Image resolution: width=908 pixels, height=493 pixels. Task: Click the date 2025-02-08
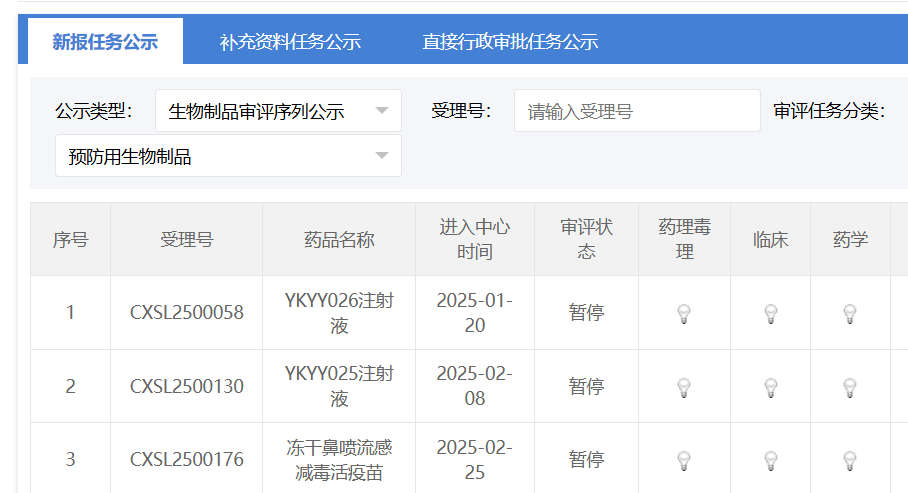475,386
